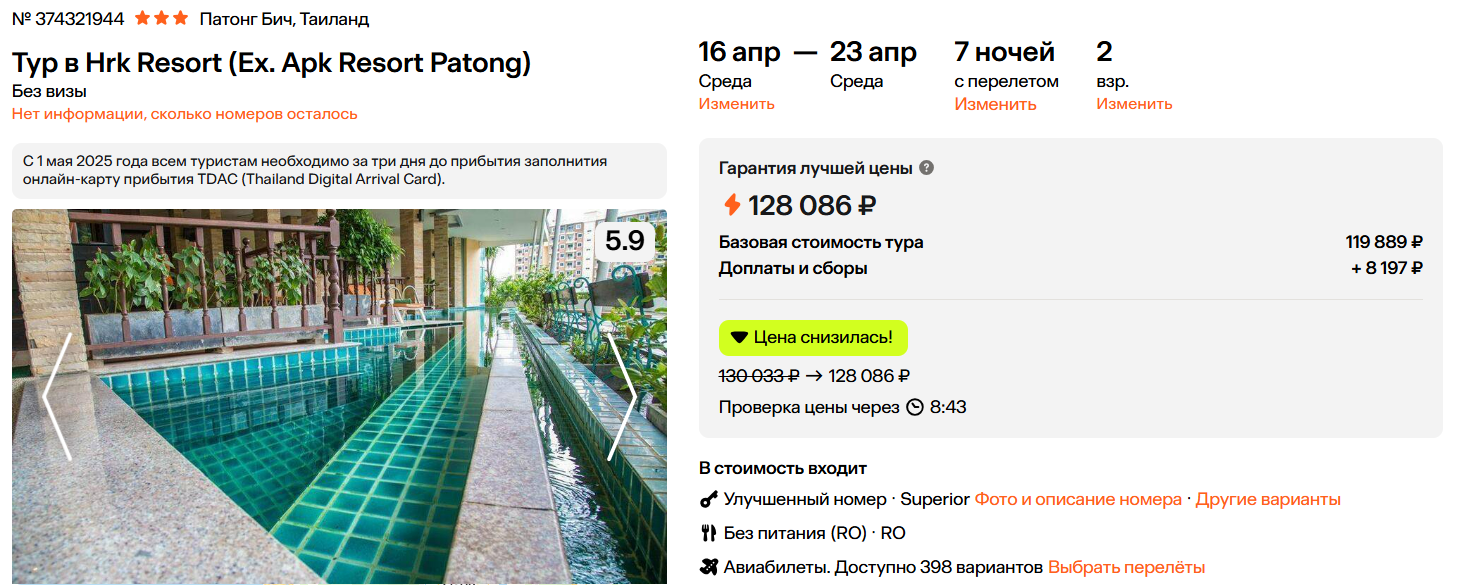Change the number of adults under 2 взр.
The height and width of the screenshot is (585, 1459).
click(x=1134, y=104)
